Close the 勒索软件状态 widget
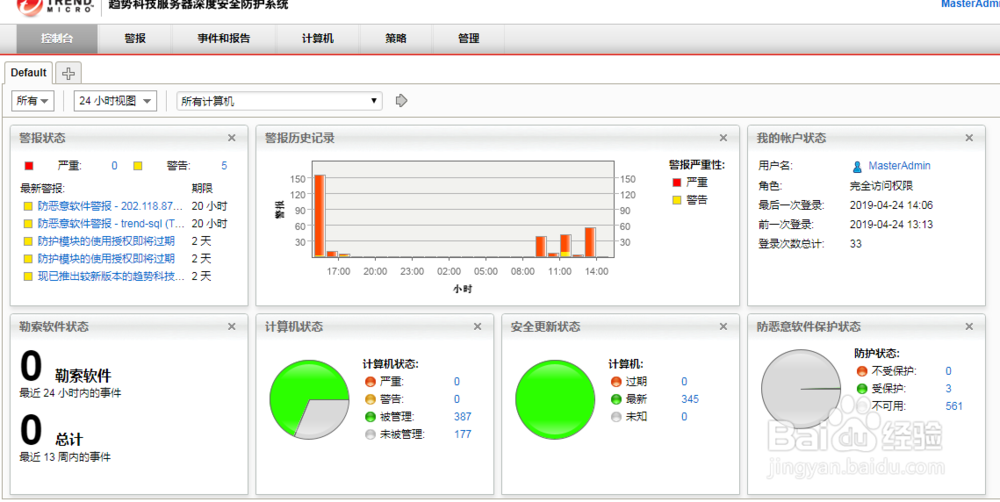1000x502 pixels. click(x=232, y=327)
